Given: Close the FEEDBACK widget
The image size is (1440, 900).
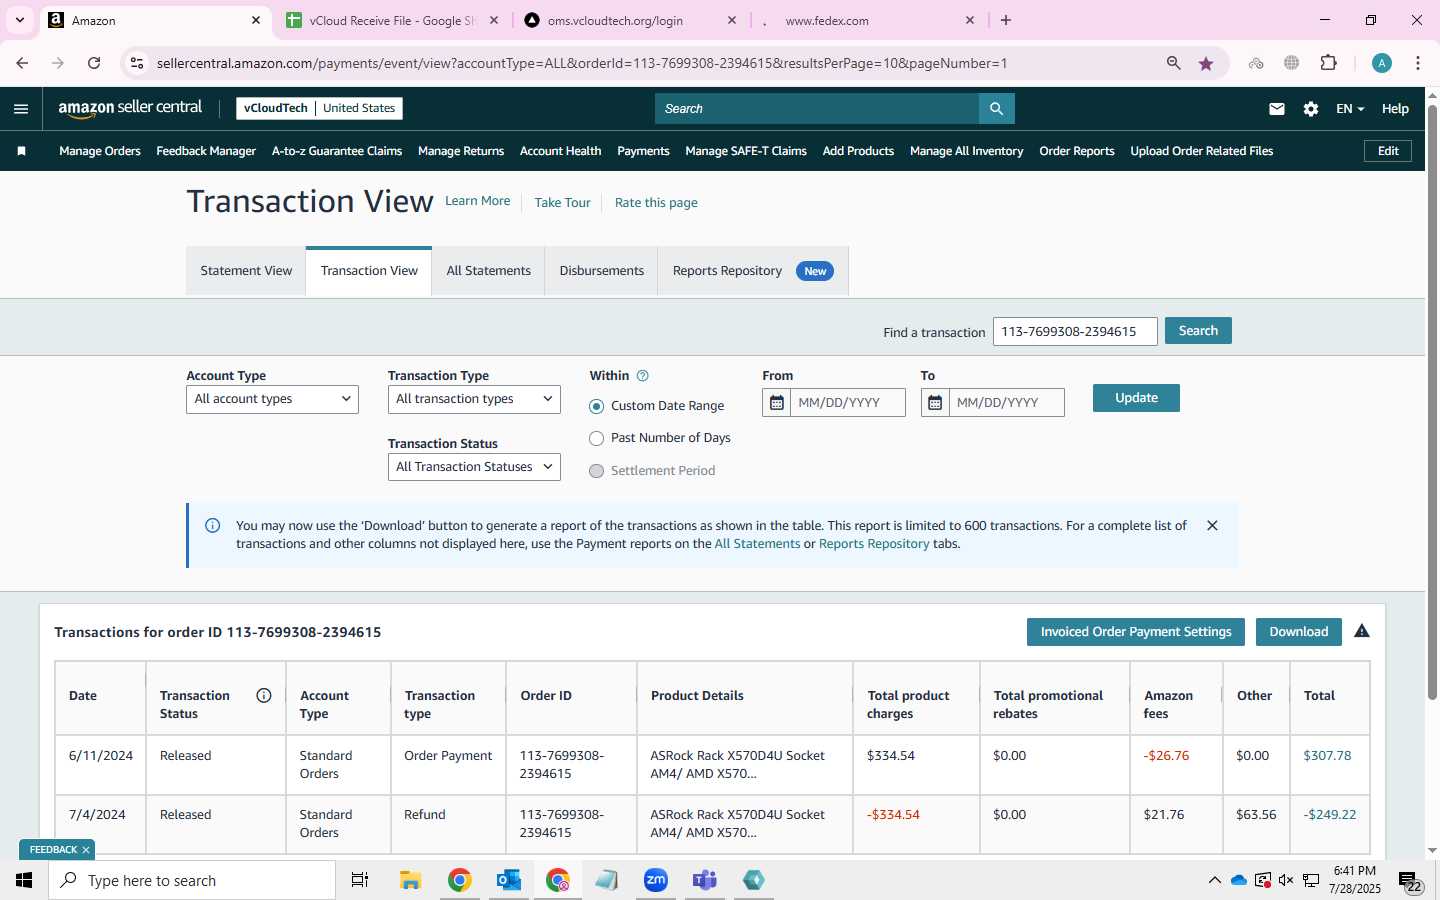Looking at the screenshot, I should [x=86, y=850].
